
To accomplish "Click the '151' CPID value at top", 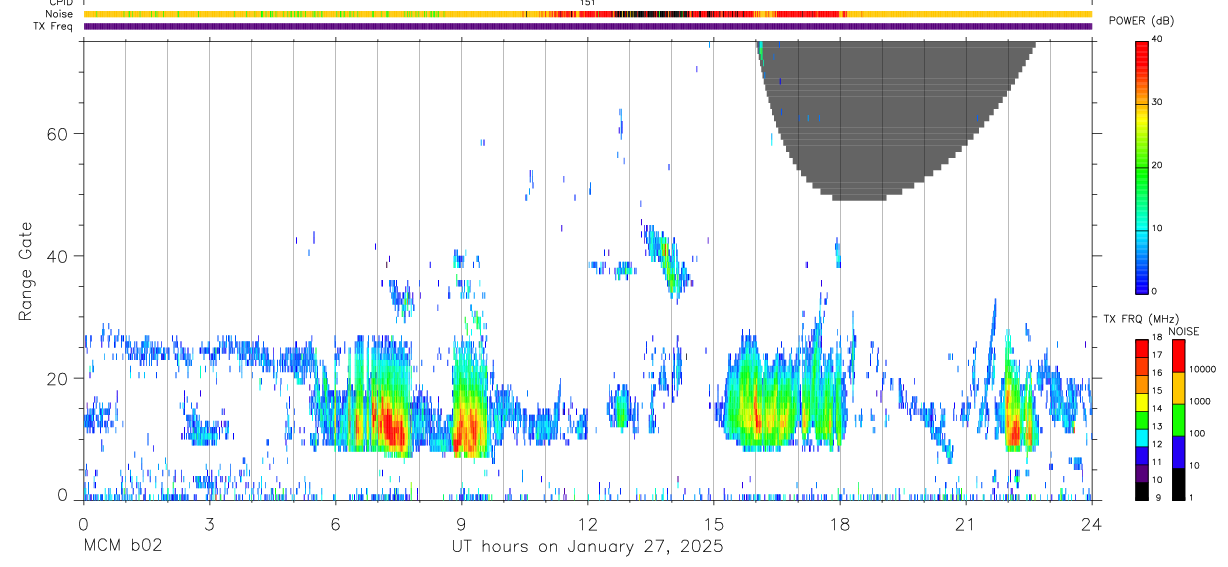I will click(588, 3).
